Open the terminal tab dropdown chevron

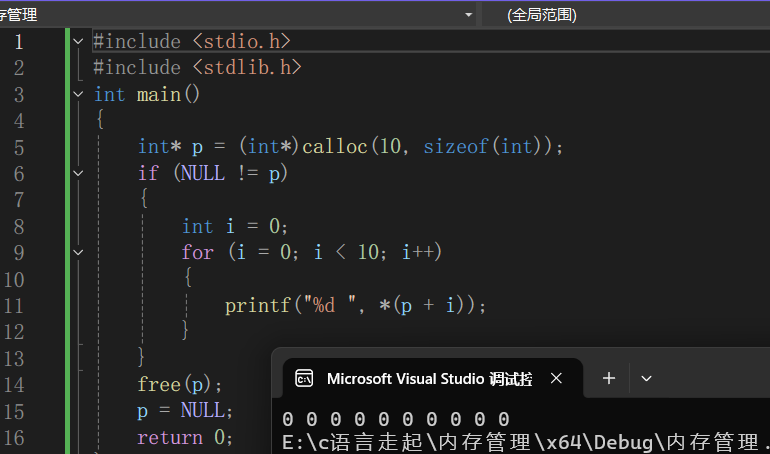pyautogui.click(x=646, y=378)
